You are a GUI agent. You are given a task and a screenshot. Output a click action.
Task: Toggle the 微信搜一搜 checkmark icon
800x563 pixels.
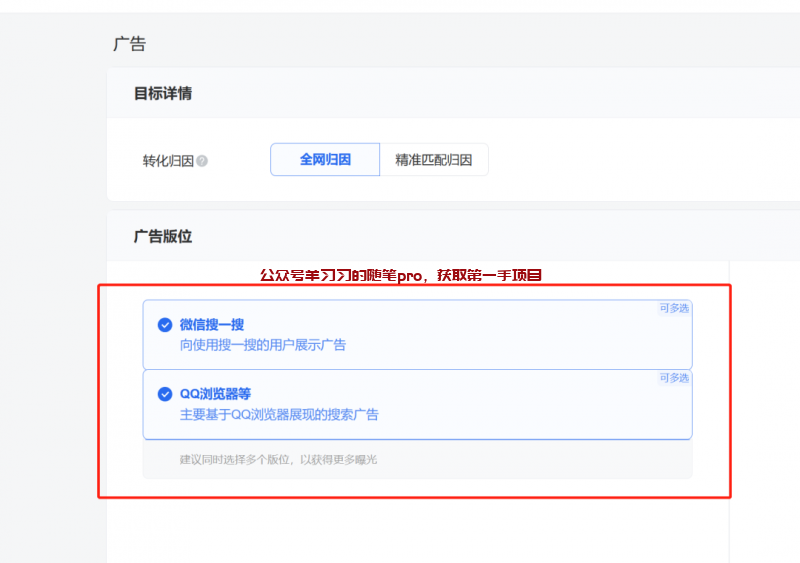click(x=165, y=325)
